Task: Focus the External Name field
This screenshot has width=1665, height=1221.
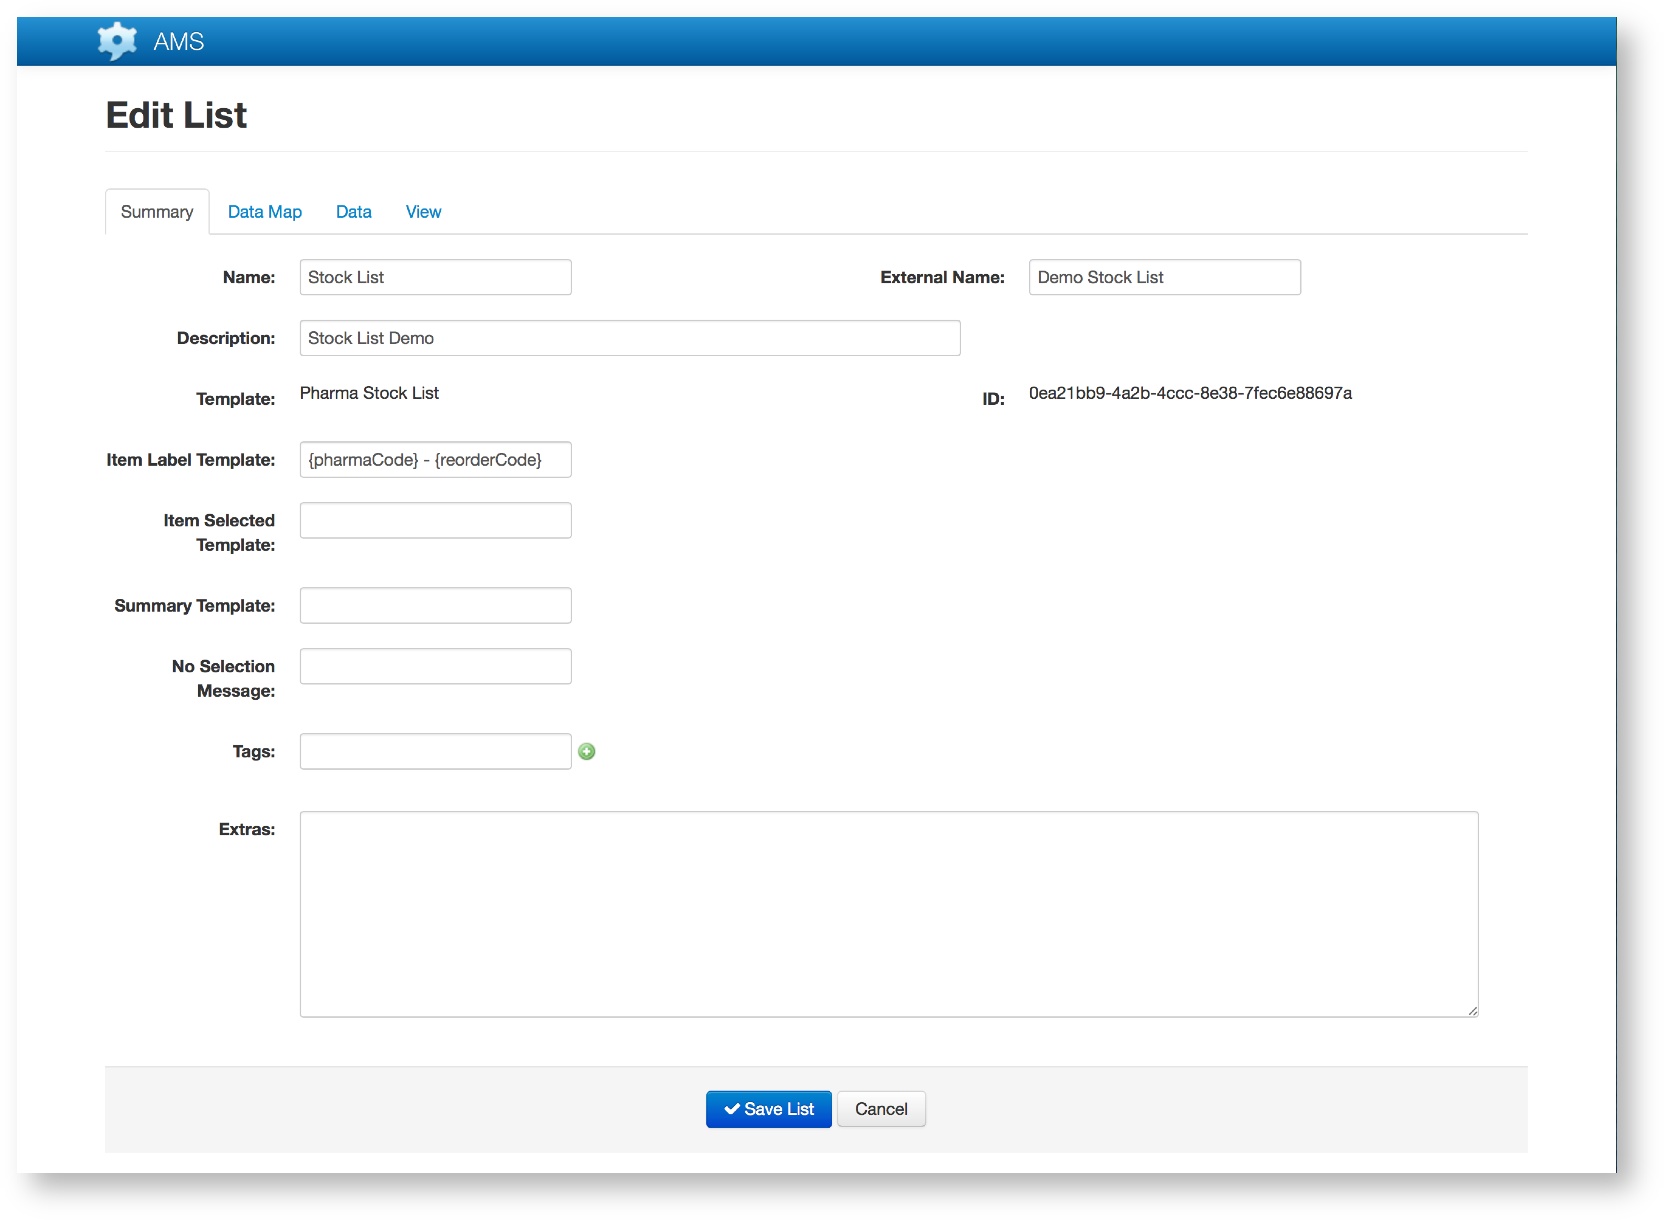Action: pos(1165,277)
